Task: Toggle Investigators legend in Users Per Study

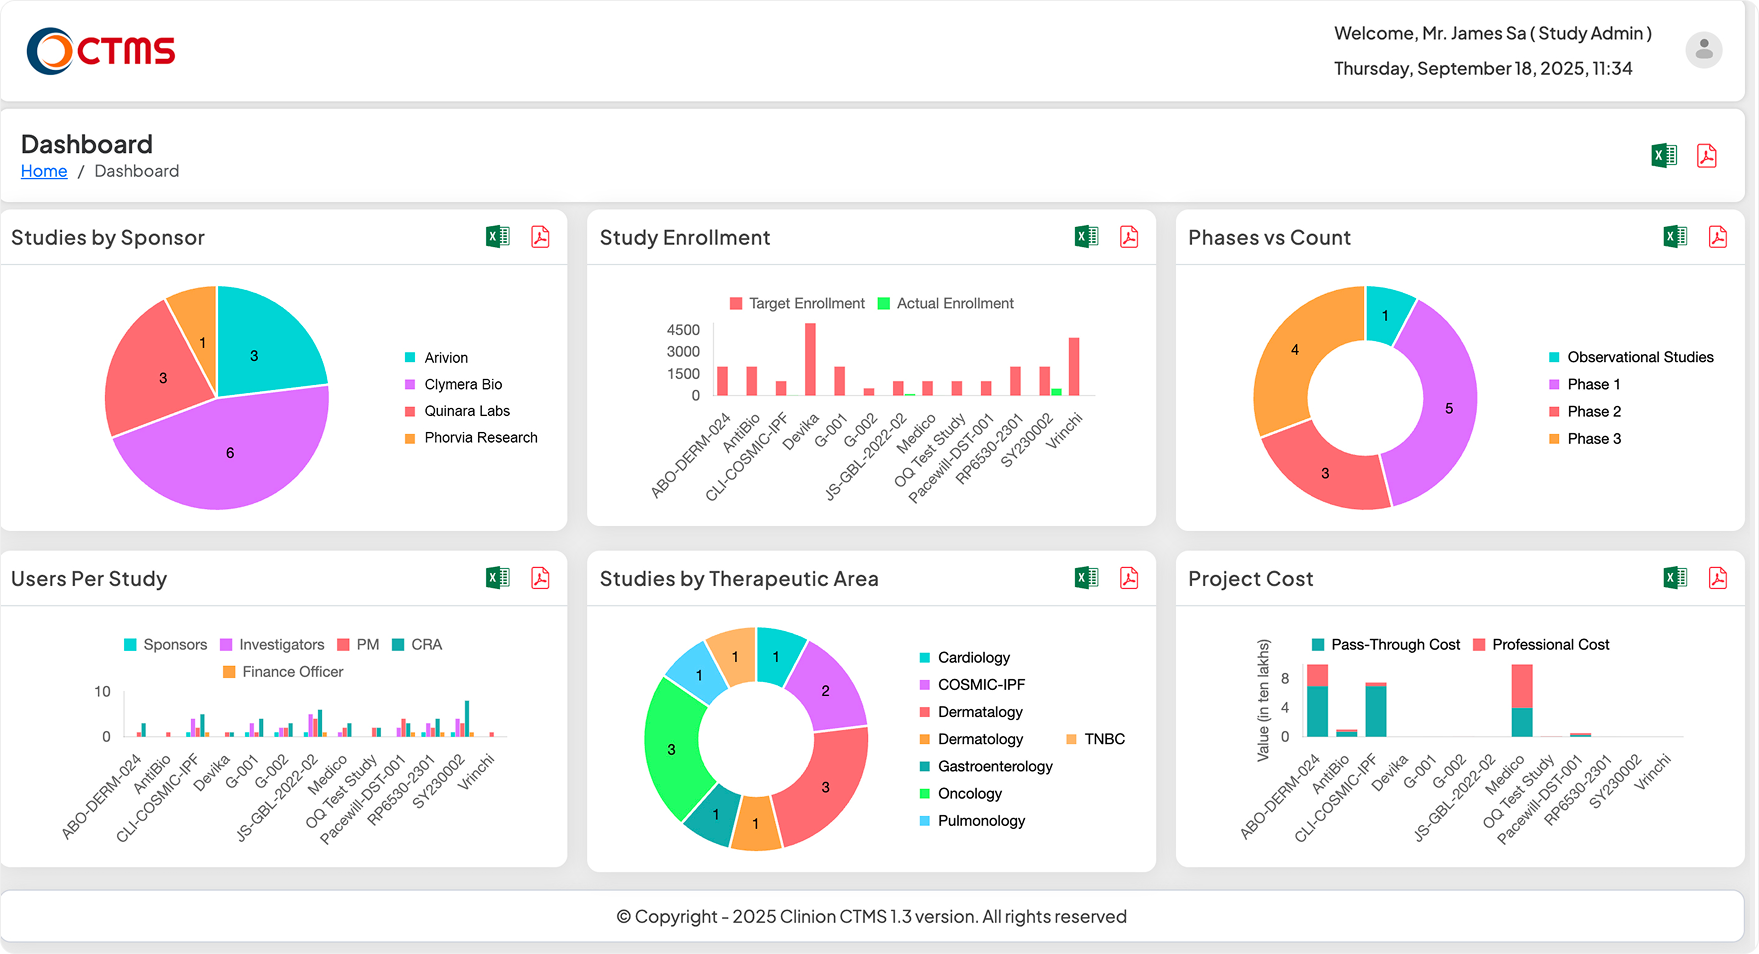Action: click(272, 644)
